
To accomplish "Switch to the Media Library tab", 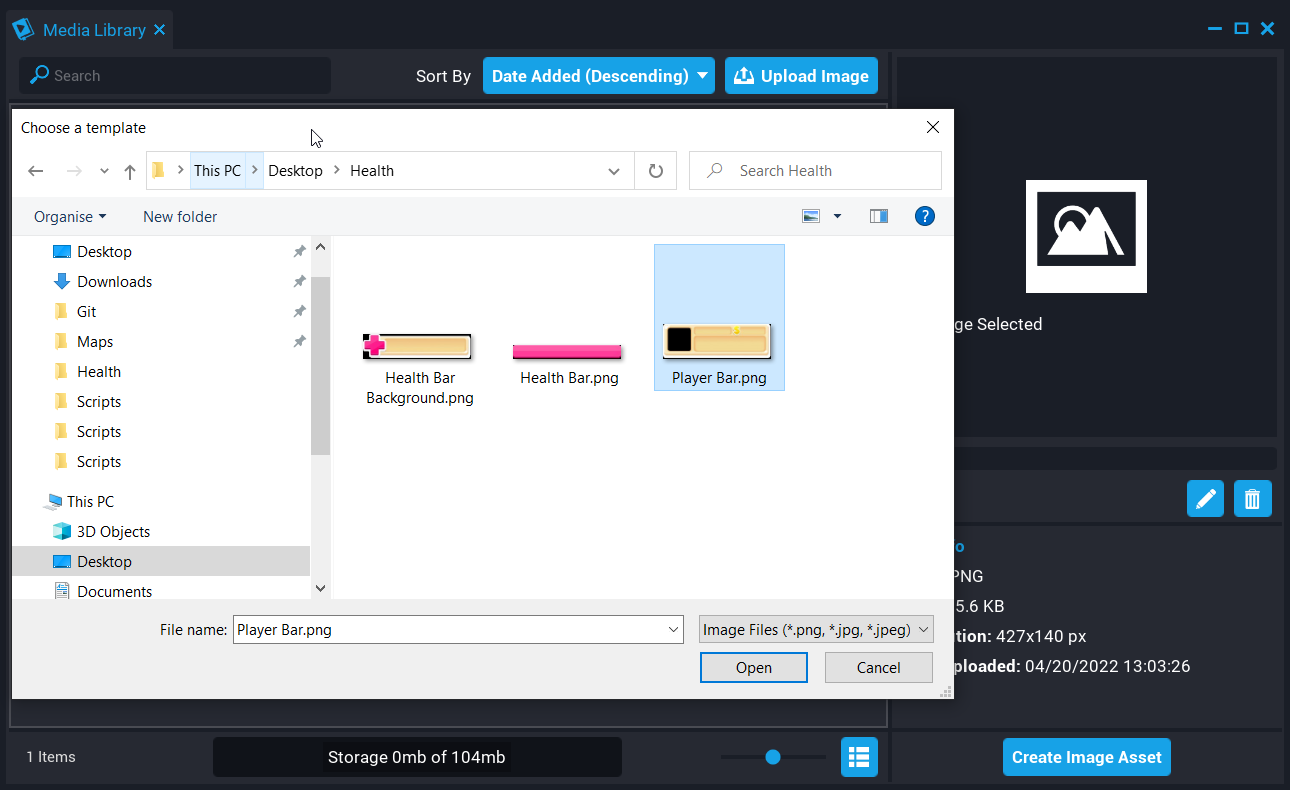I will click(93, 30).
